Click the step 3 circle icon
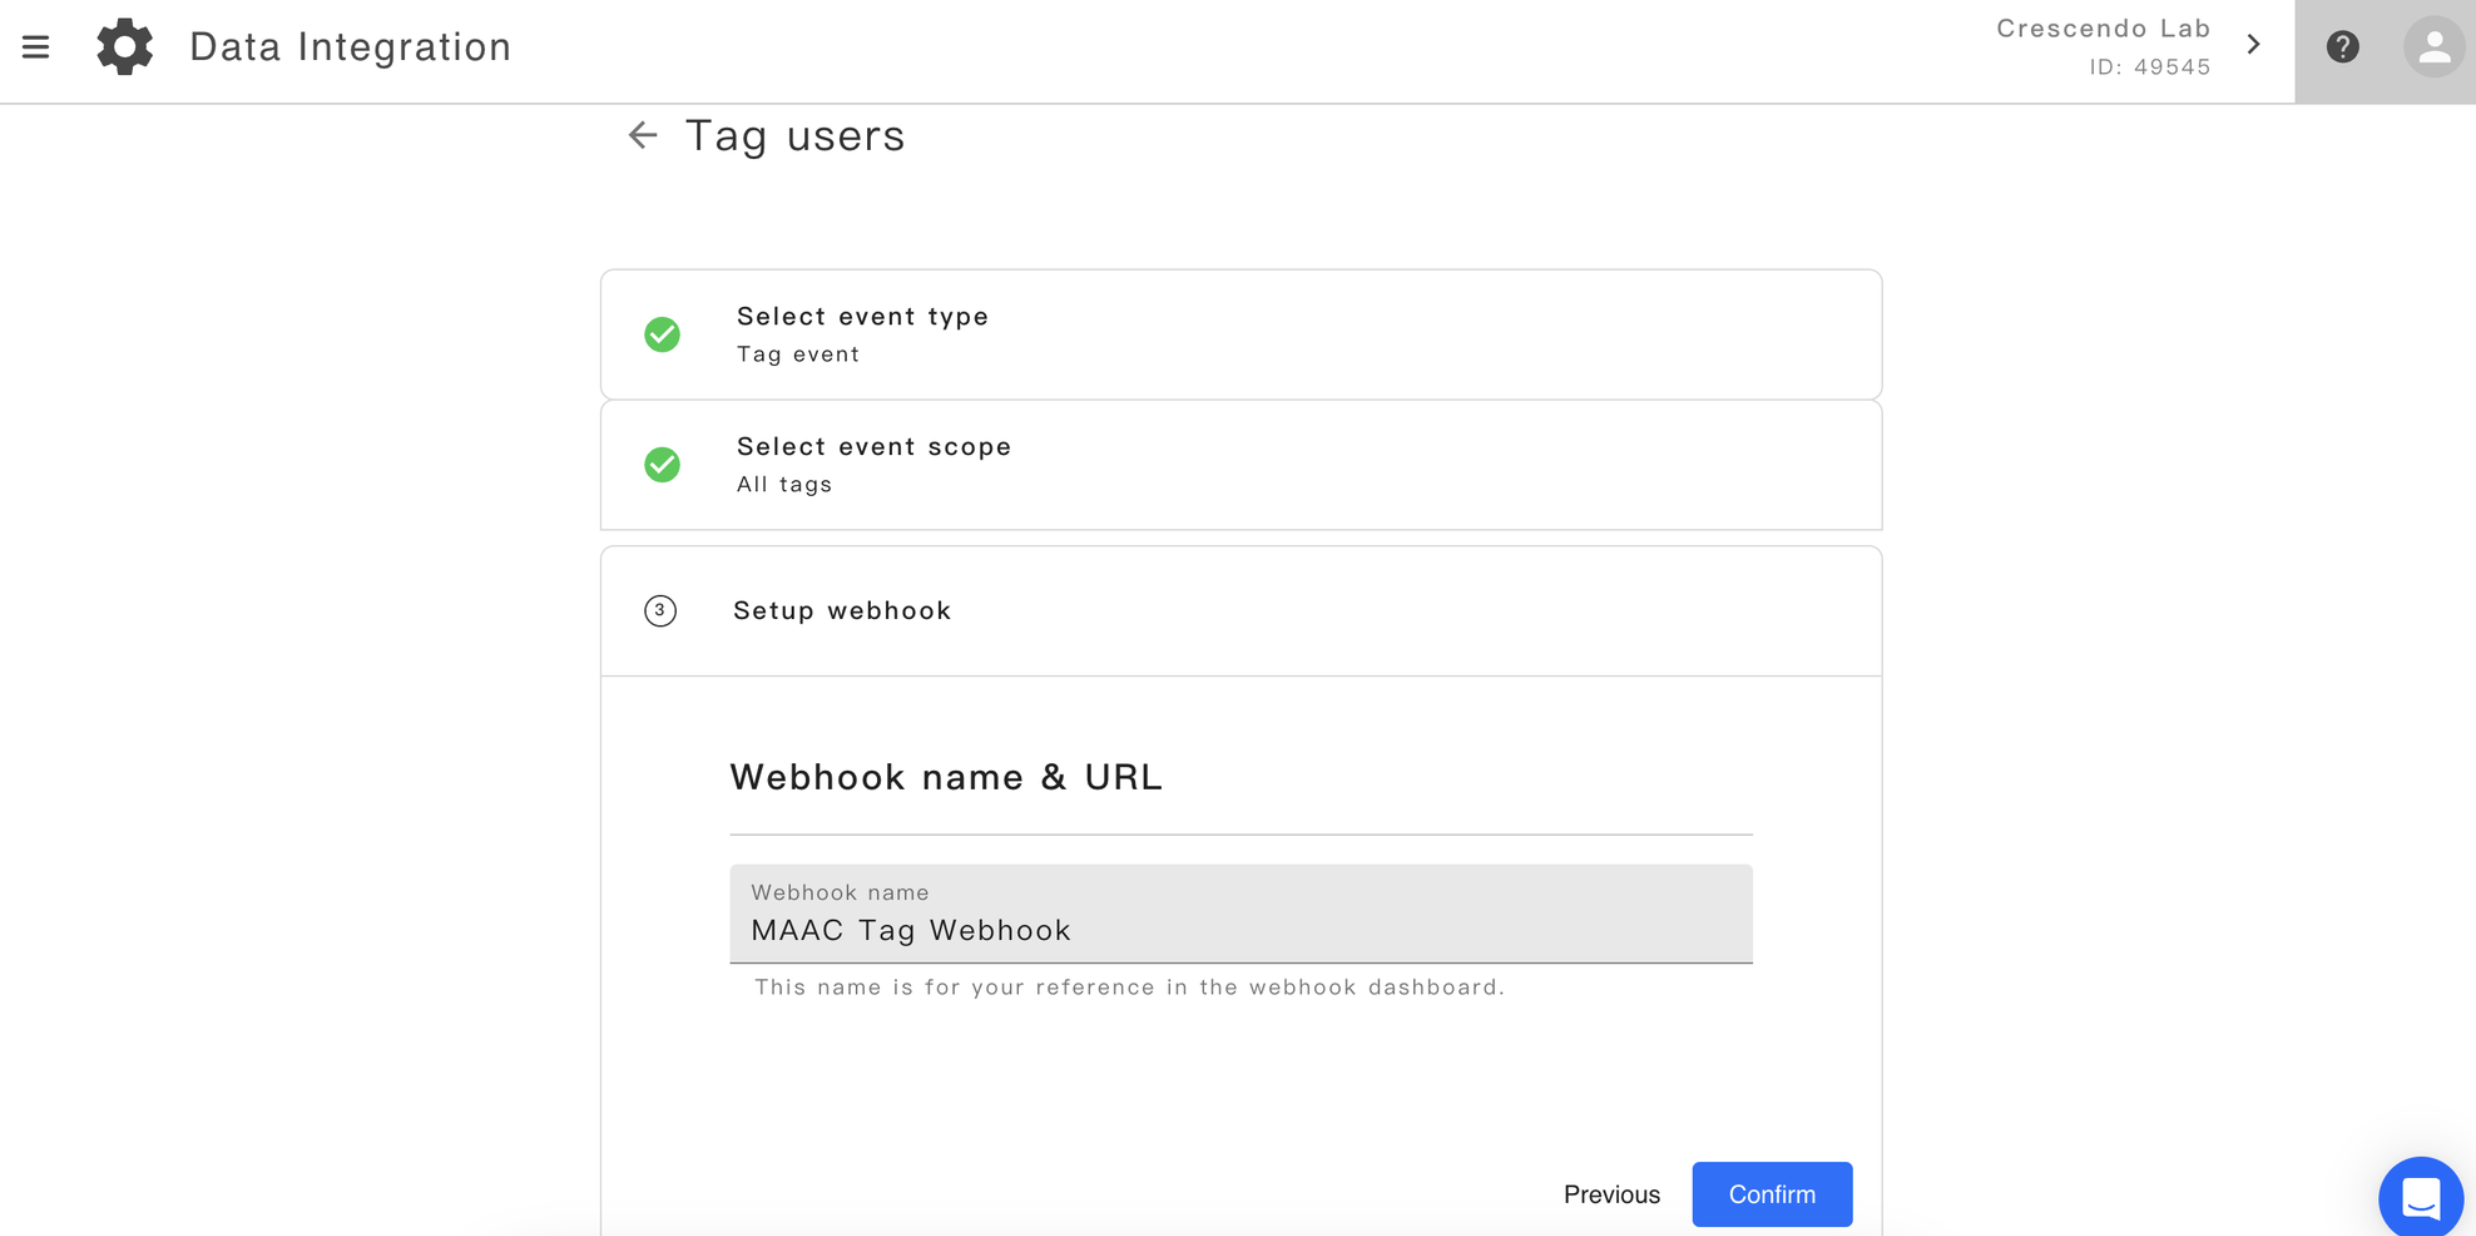2476x1236 pixels. pyautogui.click(x=660, y=610)
